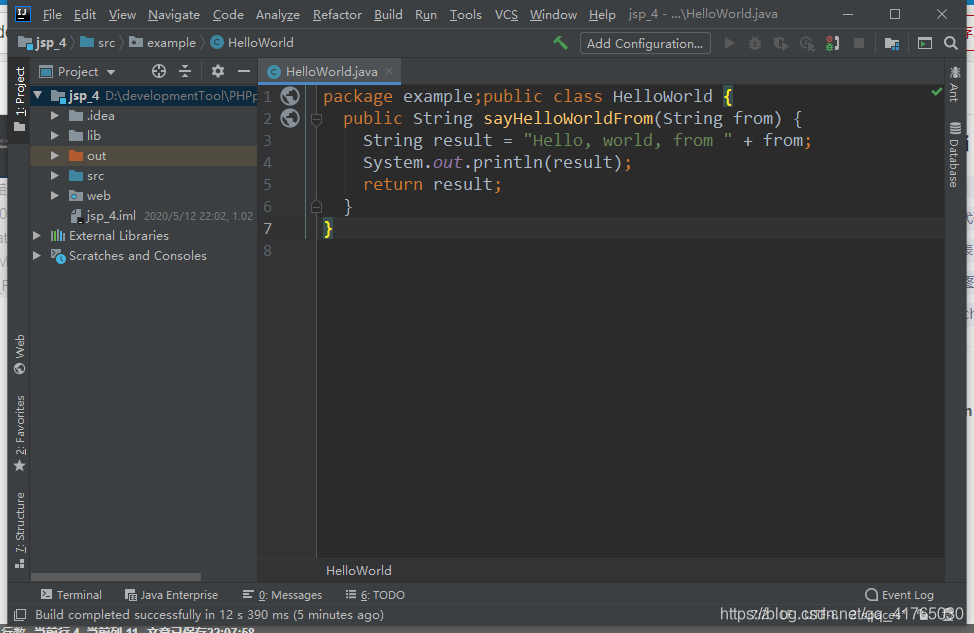The height and width of the screenshot is (633, 974).
Task: Open the Window menu
Action: (553, 14)
